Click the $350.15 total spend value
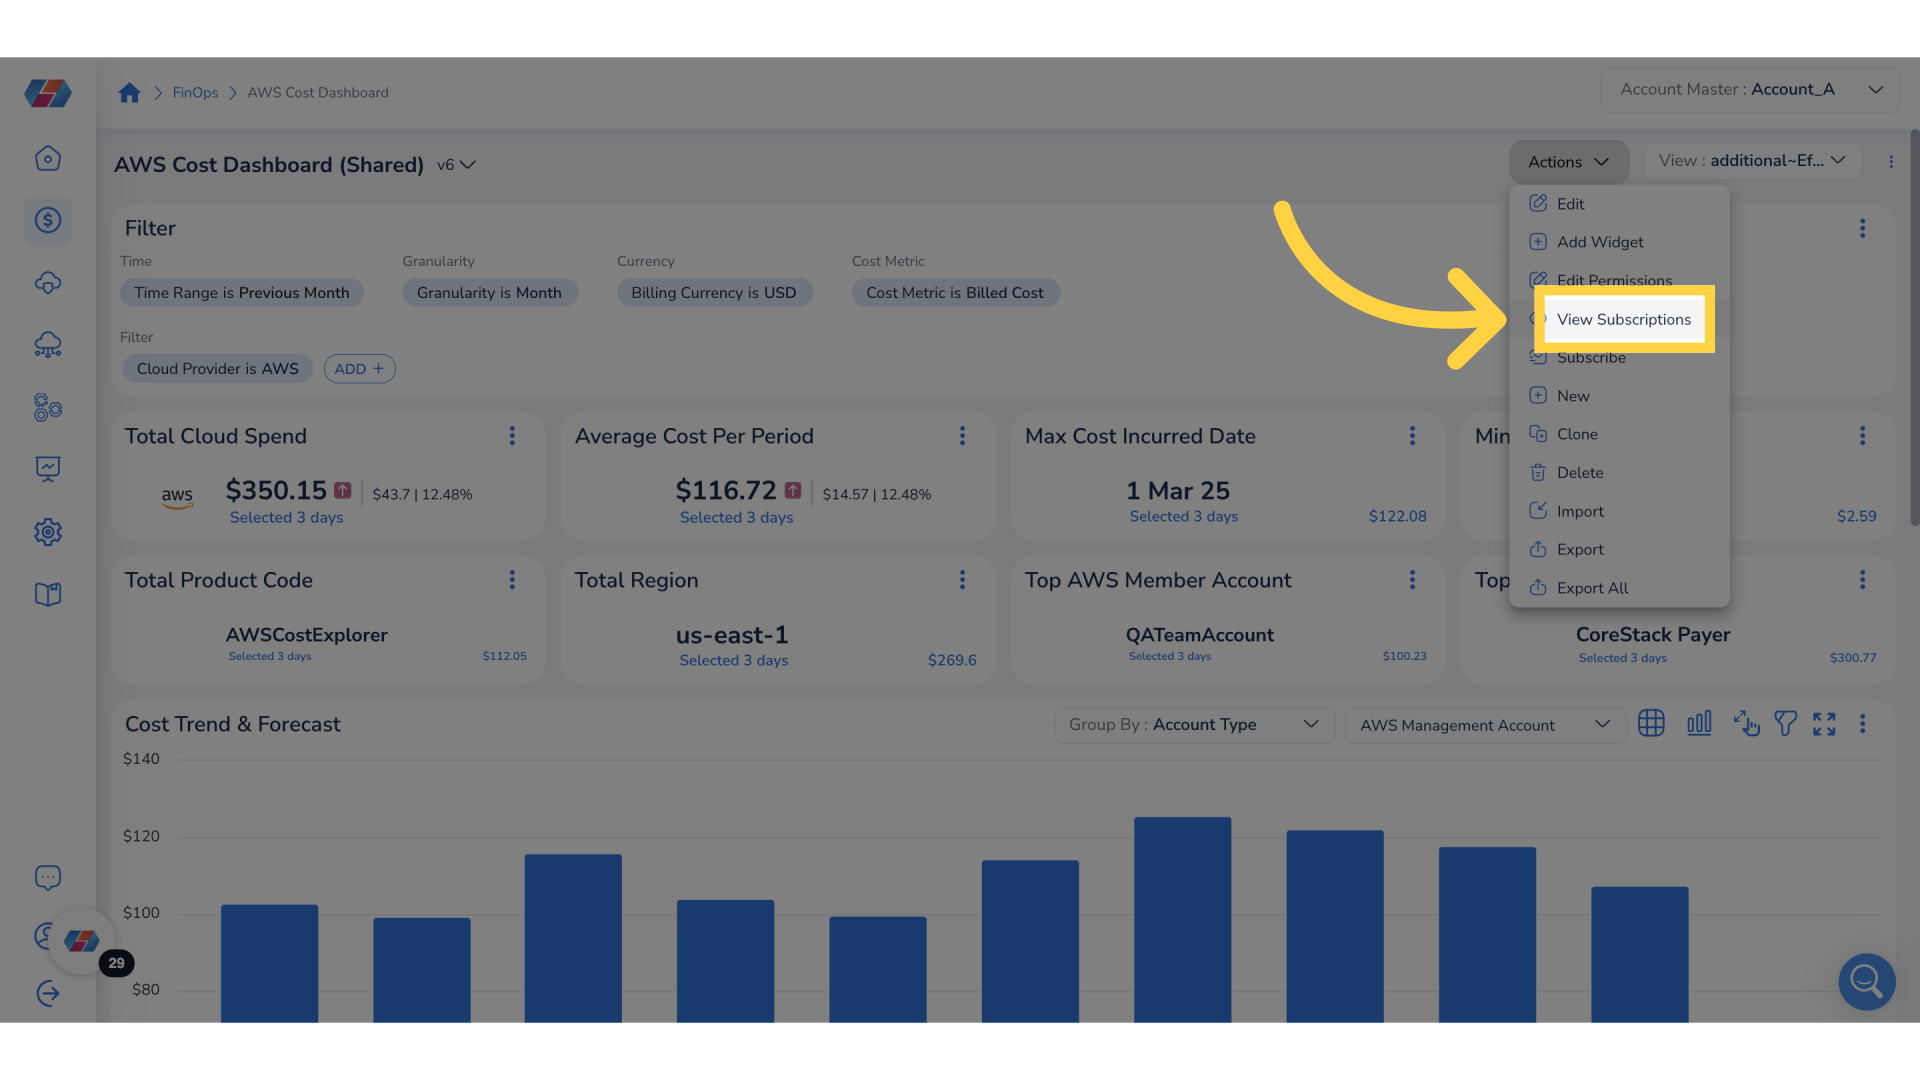 (x=276, y=491)
